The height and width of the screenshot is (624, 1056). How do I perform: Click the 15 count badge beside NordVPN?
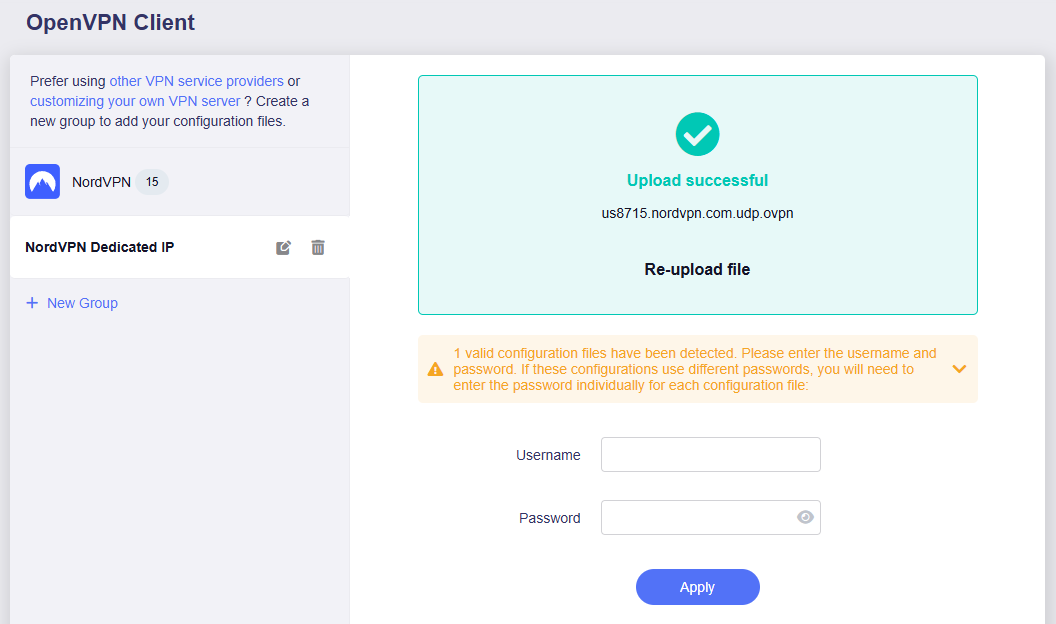152,182
